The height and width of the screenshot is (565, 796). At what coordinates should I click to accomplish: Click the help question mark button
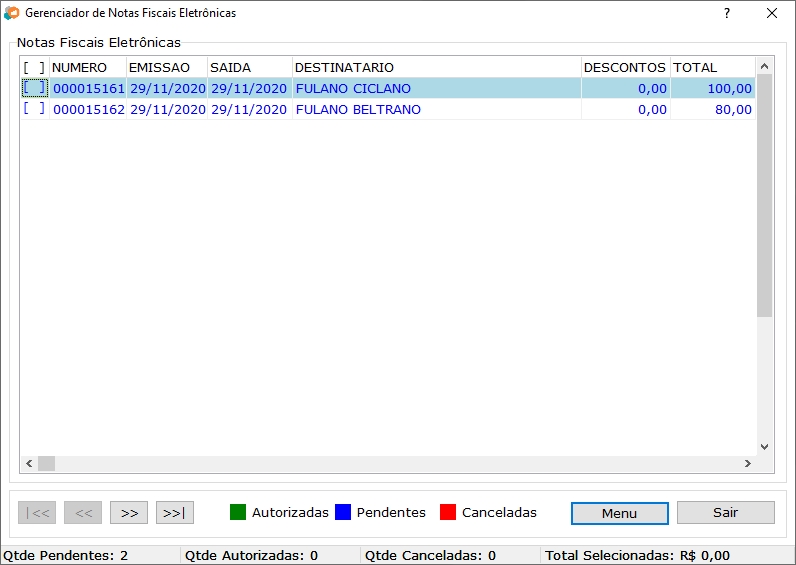coord(726,14)
